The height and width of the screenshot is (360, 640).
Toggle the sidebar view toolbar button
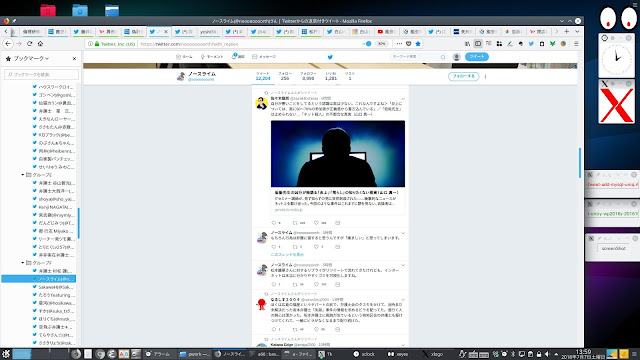click(478, 44)
